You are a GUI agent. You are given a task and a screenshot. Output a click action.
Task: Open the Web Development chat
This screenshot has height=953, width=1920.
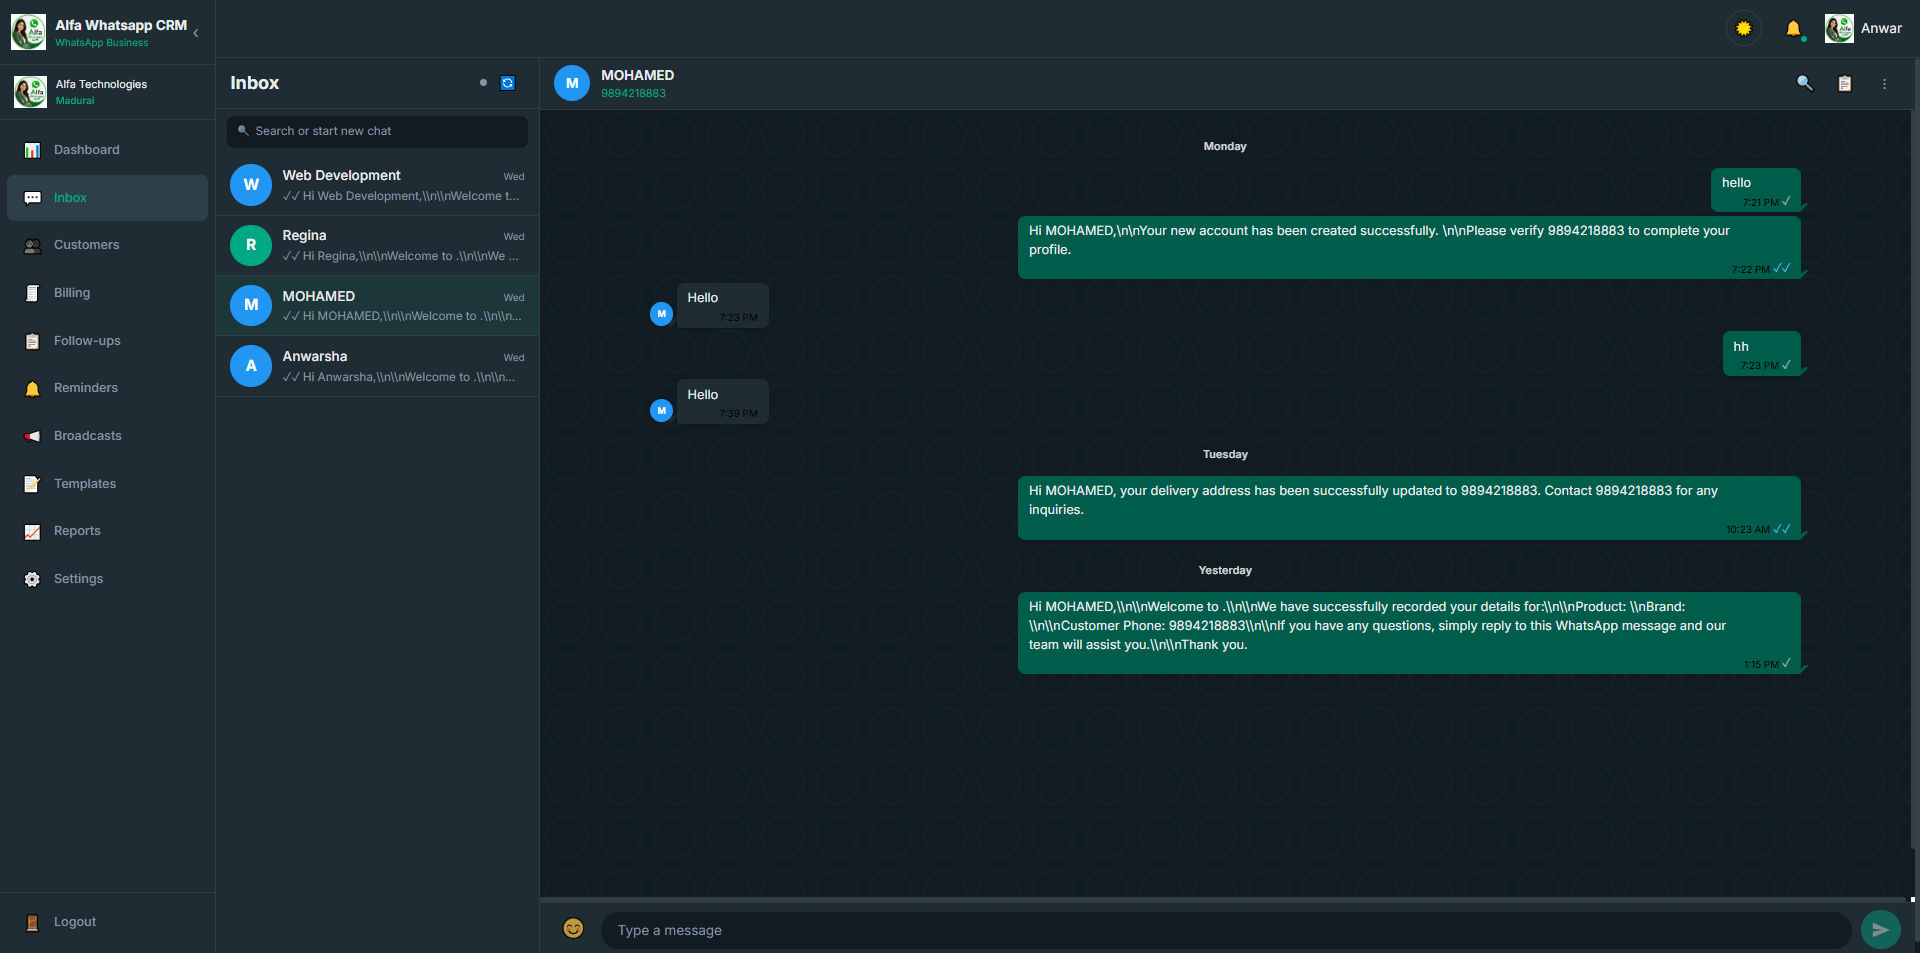(377, 185)
